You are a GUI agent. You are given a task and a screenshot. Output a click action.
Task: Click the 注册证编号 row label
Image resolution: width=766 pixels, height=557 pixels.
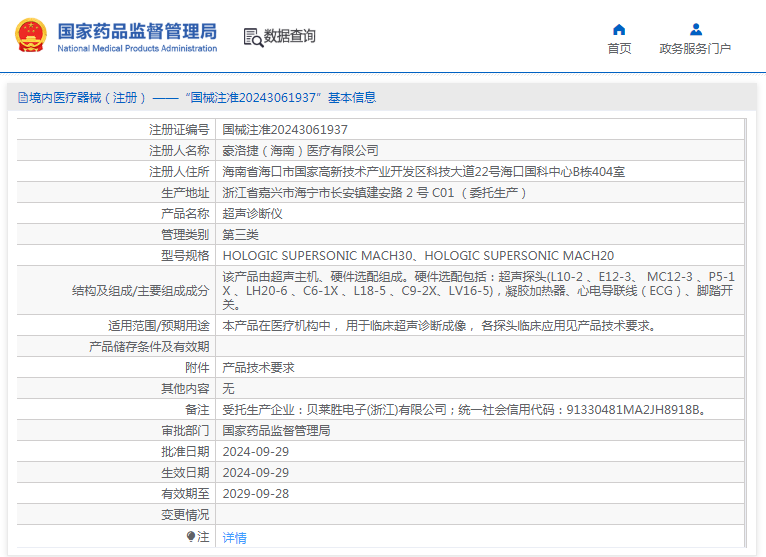tap(179, 129)
